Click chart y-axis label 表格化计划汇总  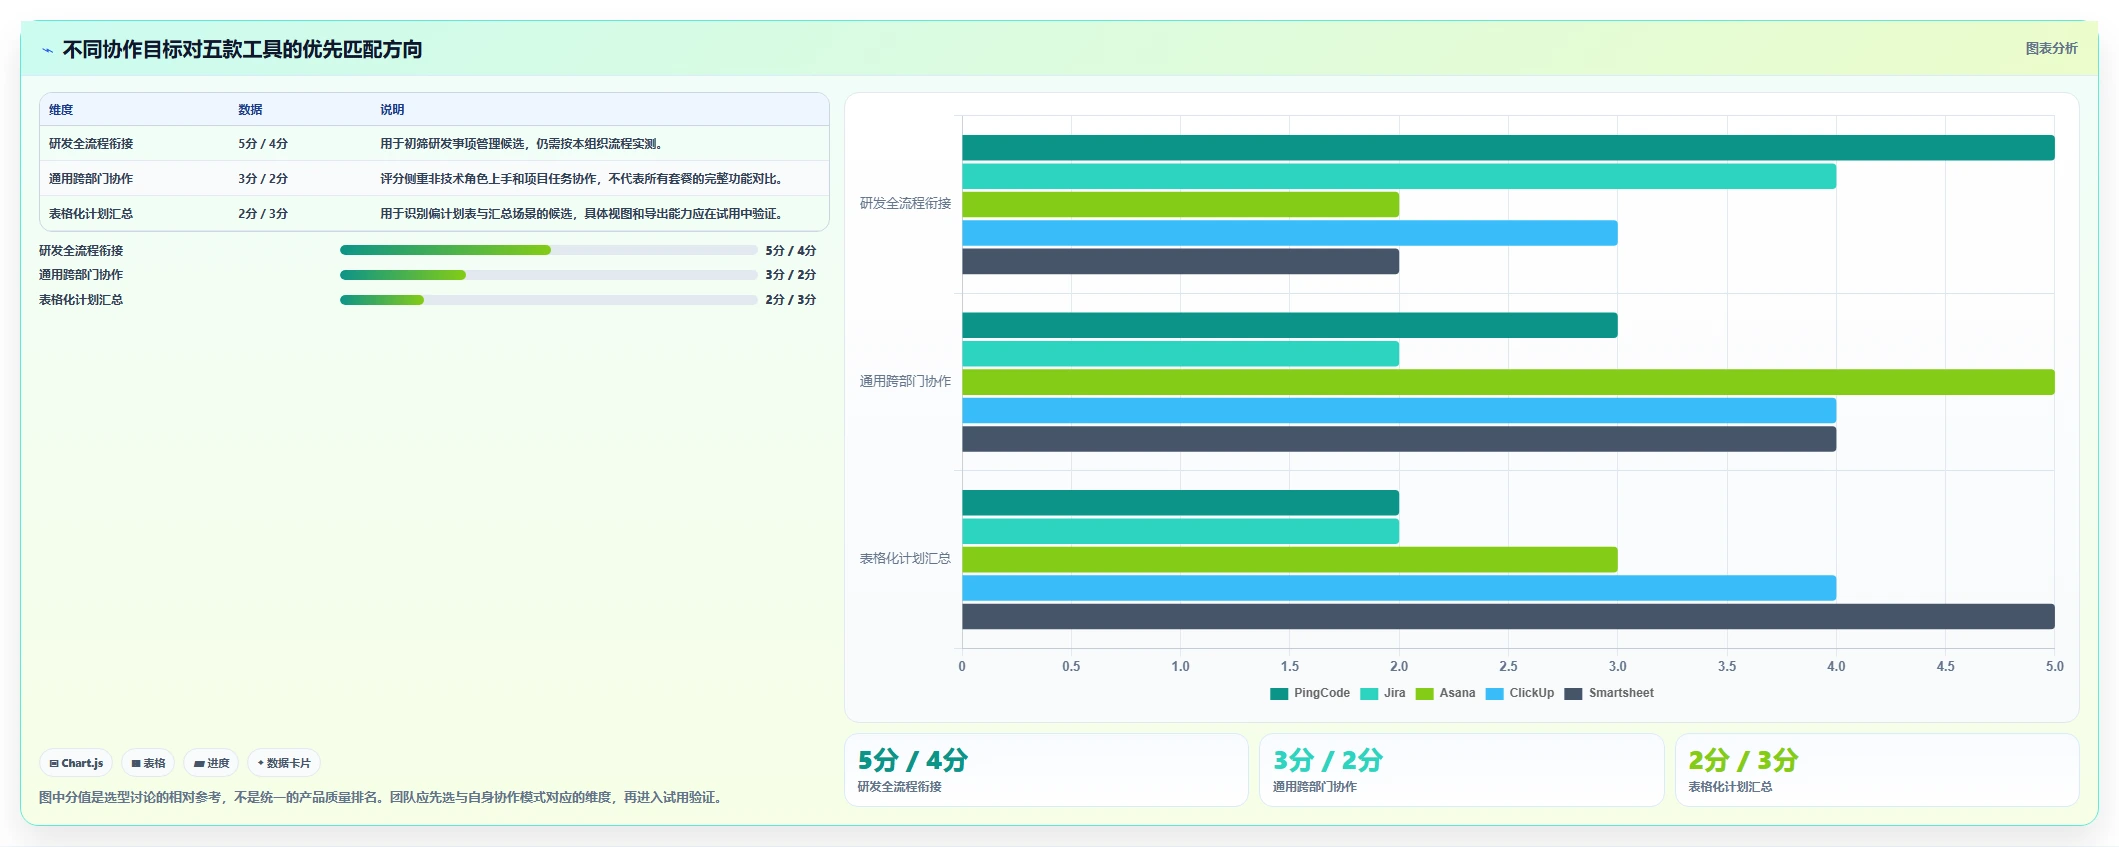(x=905, y=559)
